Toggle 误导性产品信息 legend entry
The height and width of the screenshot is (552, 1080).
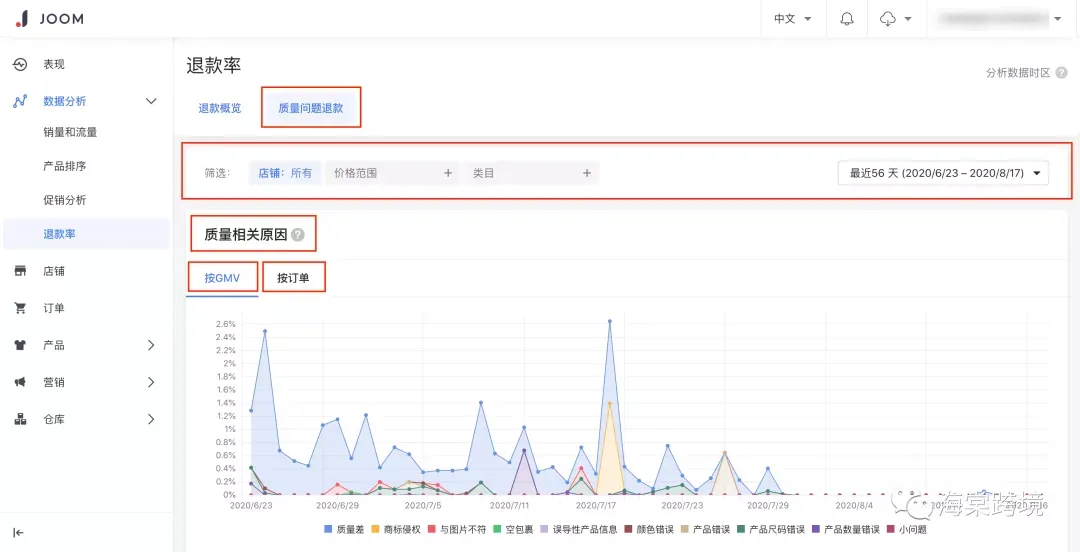(x=579, y=530)
